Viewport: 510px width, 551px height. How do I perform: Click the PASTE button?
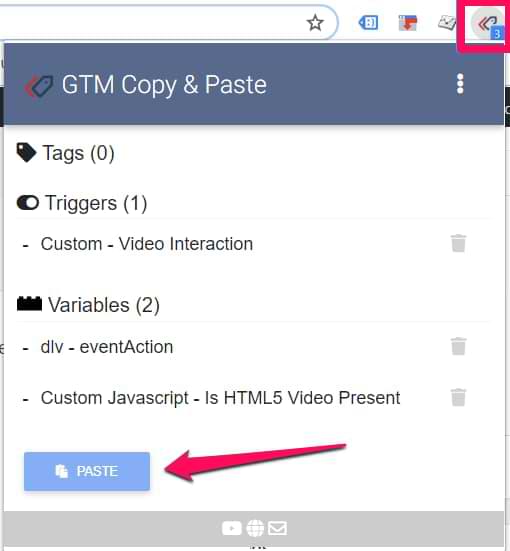[87, 471]
